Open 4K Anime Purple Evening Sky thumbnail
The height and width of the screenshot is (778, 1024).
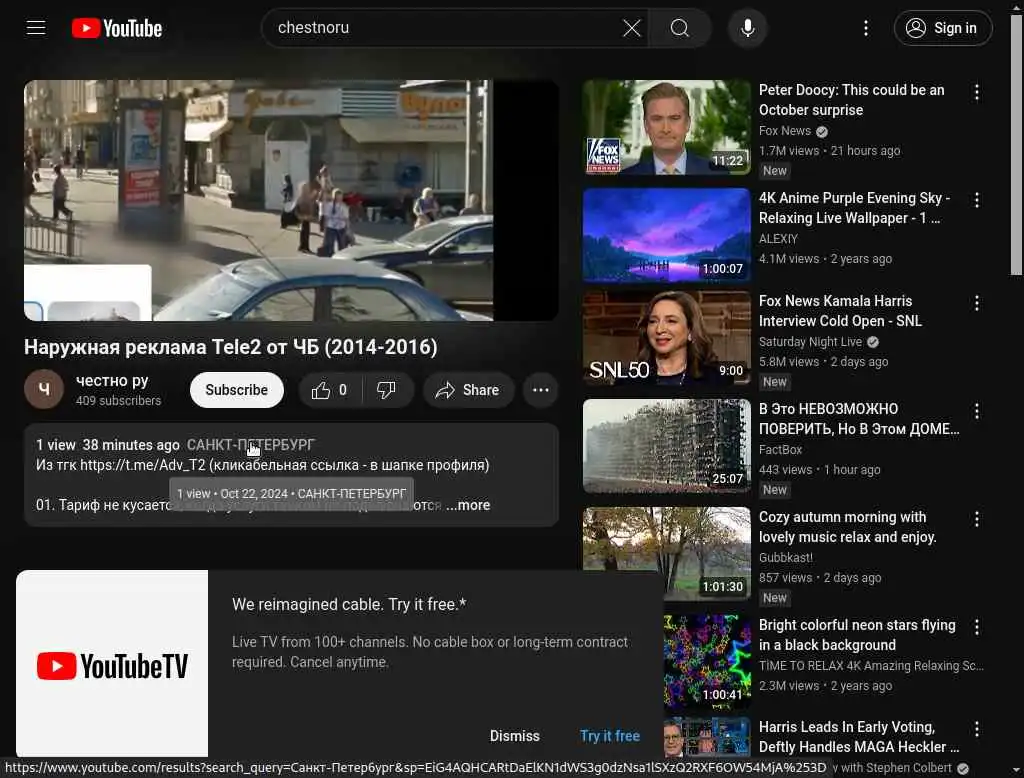point(667,235)
